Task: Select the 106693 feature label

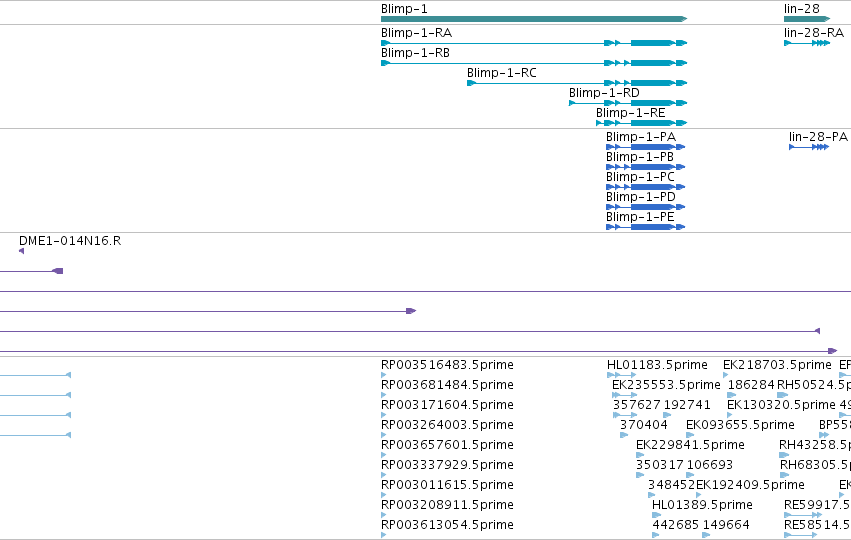Action: pyautogui.click(x=709, y=465)
